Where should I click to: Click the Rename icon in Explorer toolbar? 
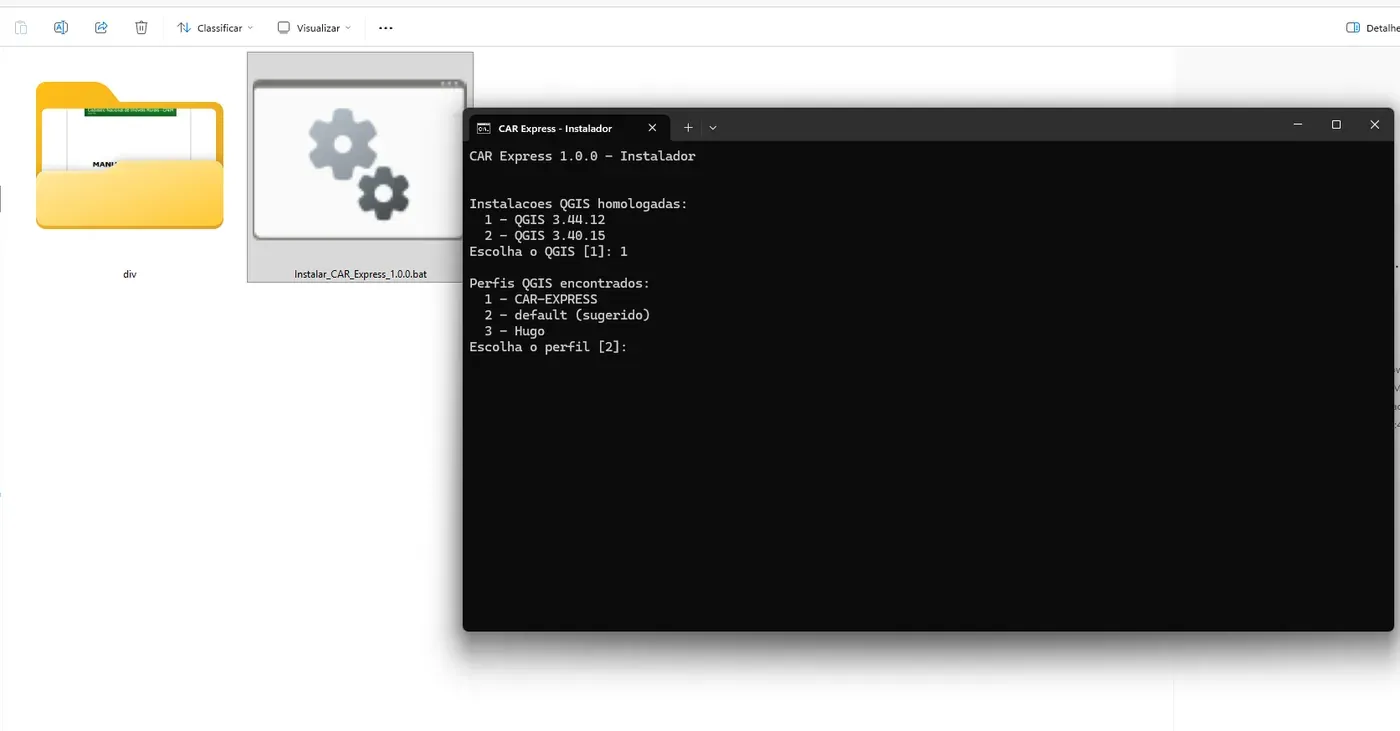coord(61,28)
